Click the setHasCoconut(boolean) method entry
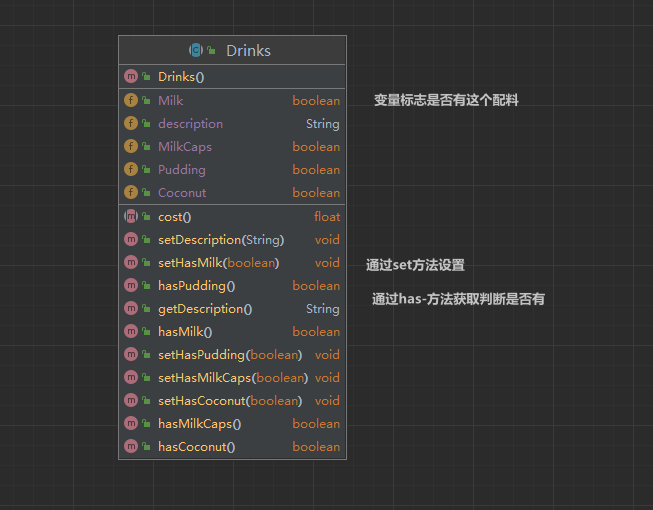The image size is (653, 510). pyautogui.click(x=229, y=401)
